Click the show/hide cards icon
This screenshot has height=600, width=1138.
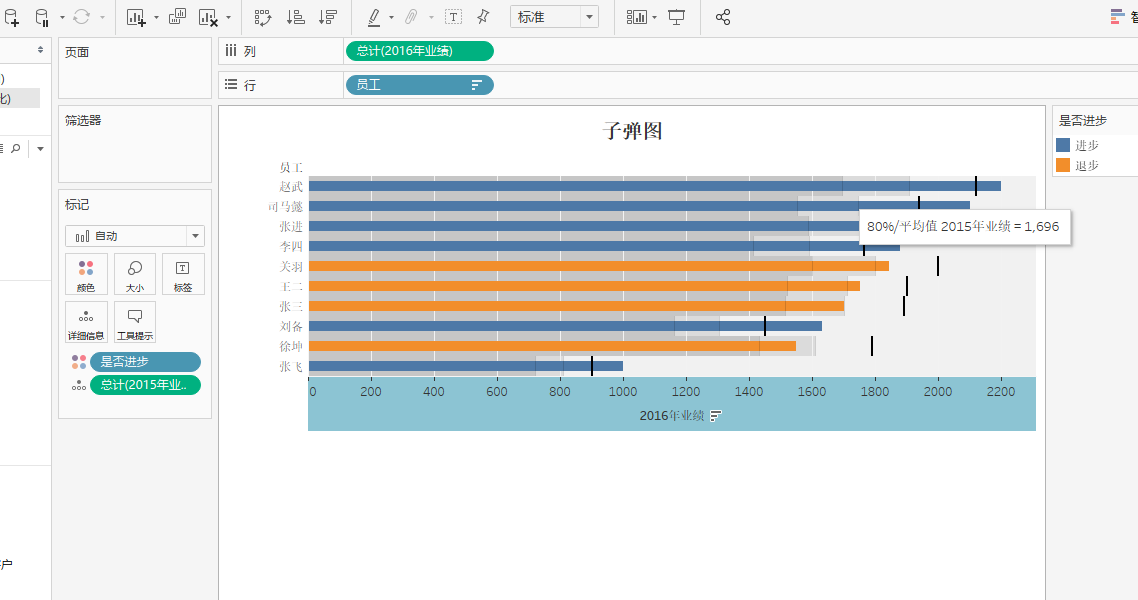pyautogui.click(x=636, y=17)
